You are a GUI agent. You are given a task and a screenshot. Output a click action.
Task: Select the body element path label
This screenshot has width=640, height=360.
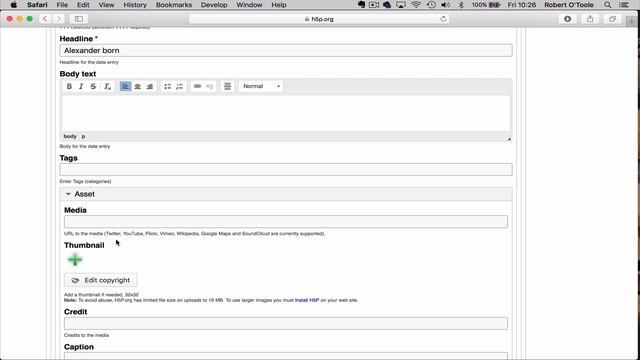pyautogui.click(x=70, y=136)
